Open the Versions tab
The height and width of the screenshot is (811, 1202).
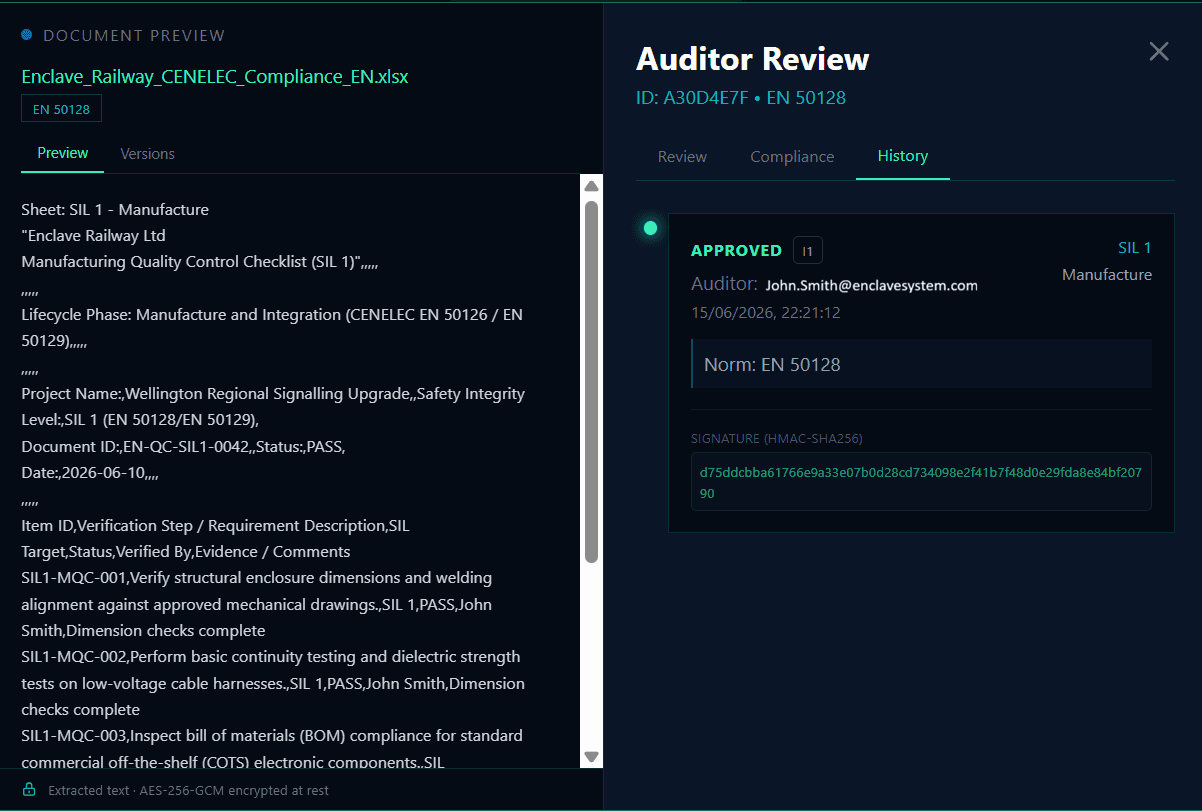click(x=148, y=153)
